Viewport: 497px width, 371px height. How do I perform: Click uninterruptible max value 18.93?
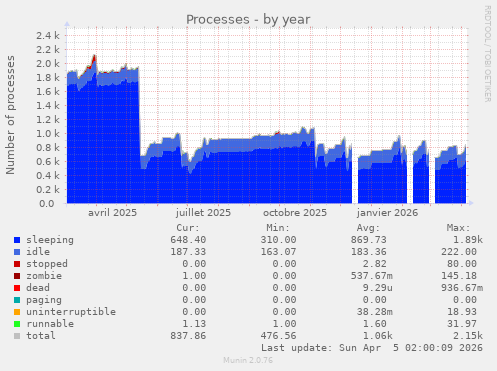[x=462, y=312]
